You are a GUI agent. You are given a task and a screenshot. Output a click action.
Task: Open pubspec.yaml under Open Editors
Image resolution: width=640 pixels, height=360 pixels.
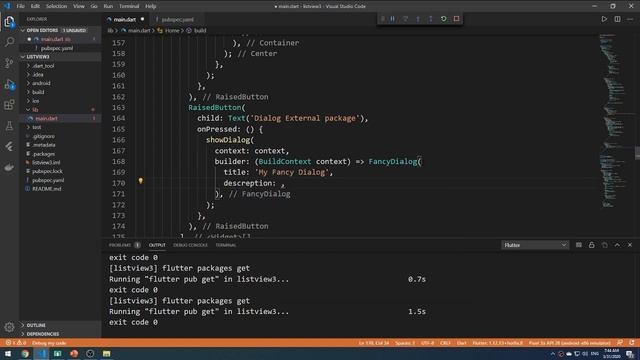(60, 48)
